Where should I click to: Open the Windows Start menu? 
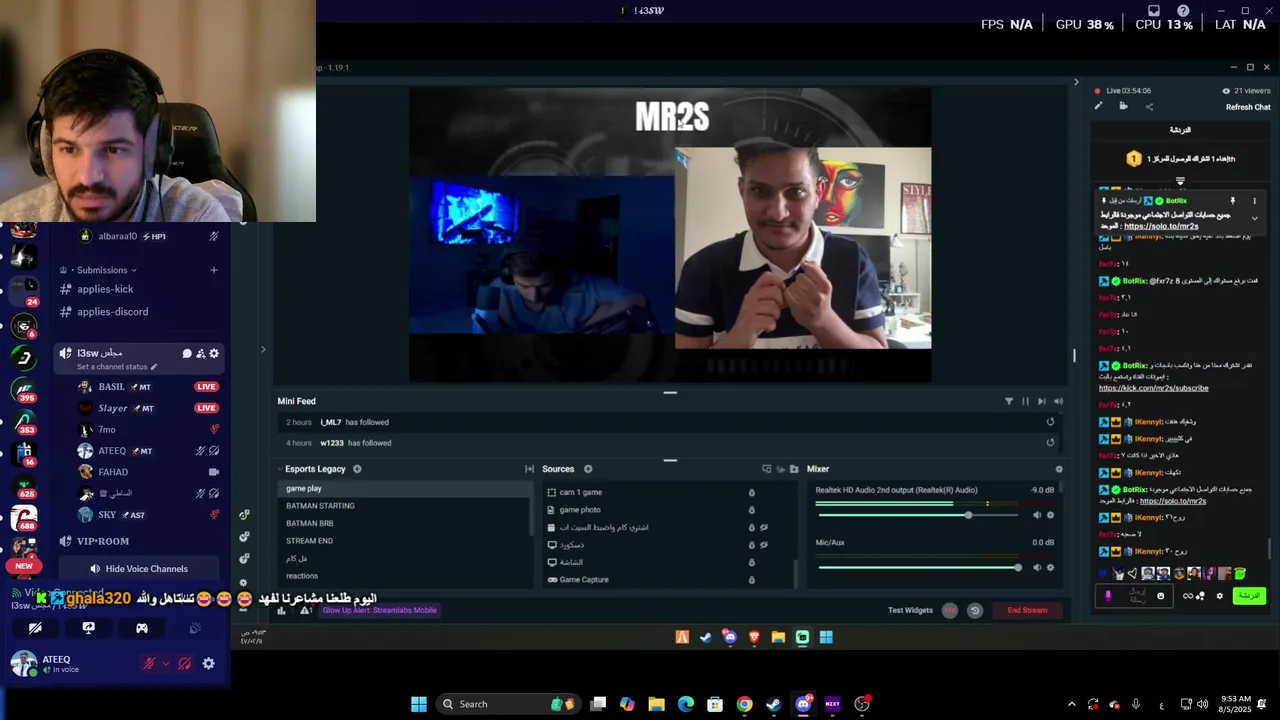(x=419, y=704)
